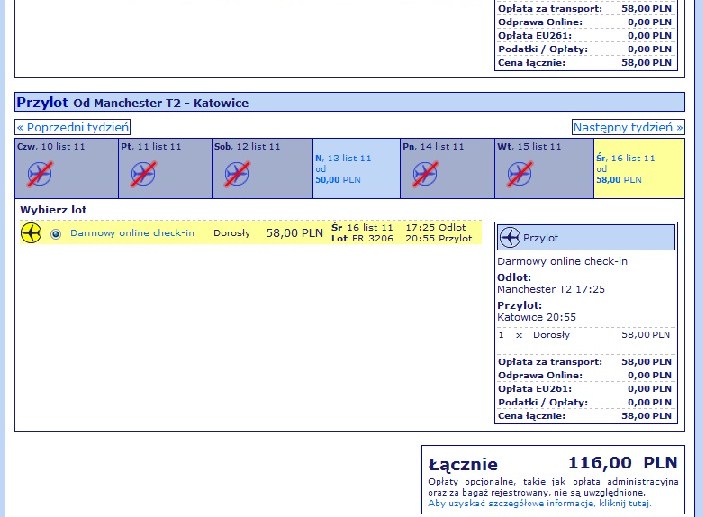Click the Wt. 15 list 11 day cell

pyautogui.click(x=544, y=169)
